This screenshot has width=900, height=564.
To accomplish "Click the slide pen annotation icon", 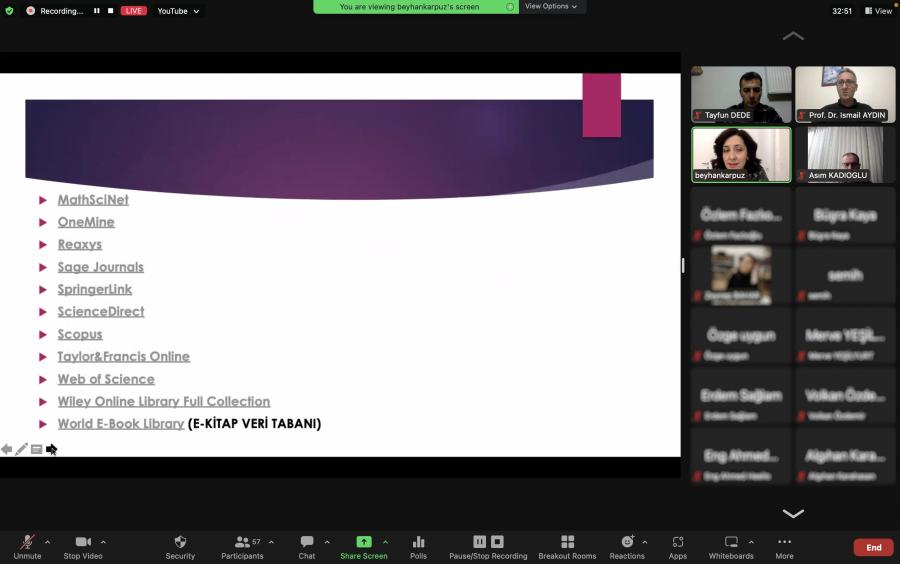I will pyautogui.click(x=21, y=449).
